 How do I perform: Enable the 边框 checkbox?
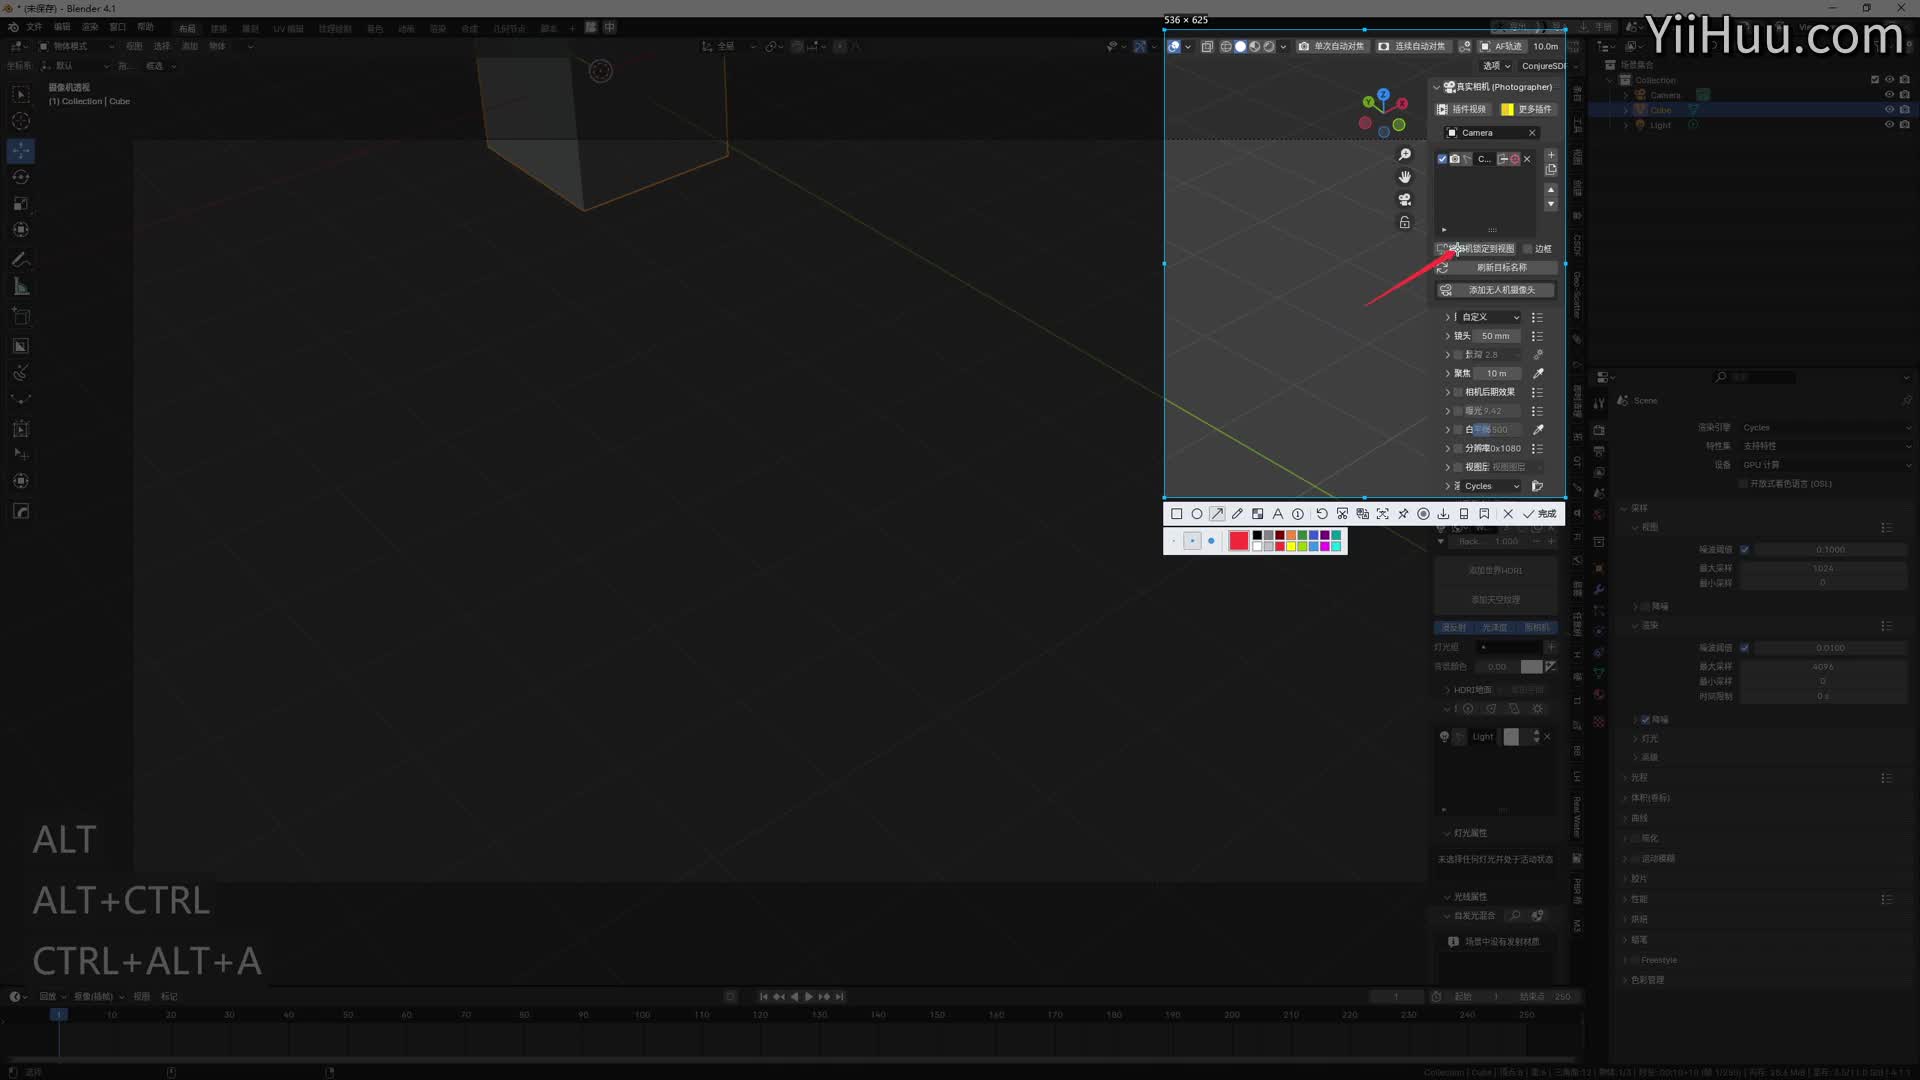1527,249
